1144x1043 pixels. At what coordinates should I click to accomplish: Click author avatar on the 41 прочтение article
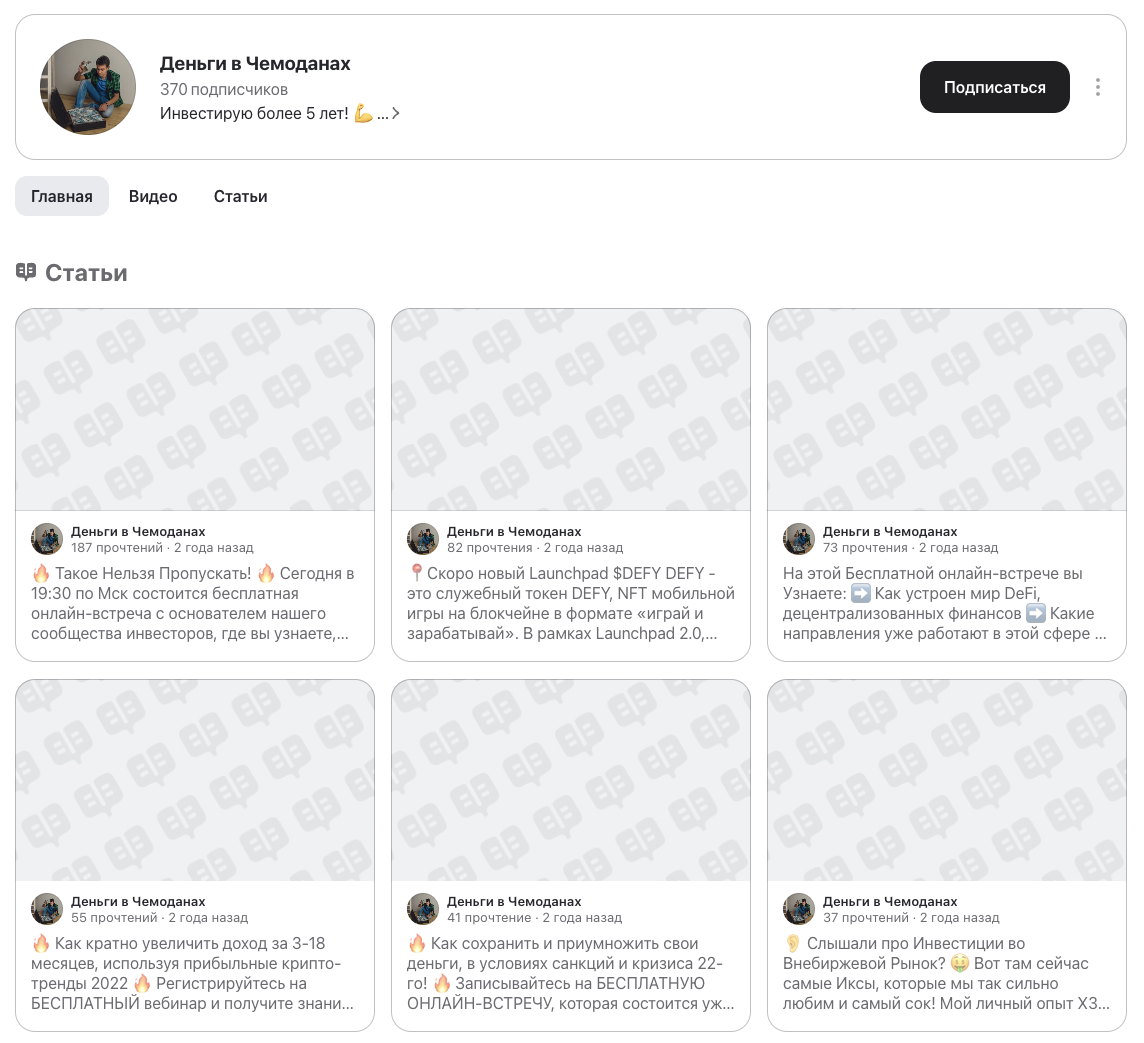click(423, 909)
